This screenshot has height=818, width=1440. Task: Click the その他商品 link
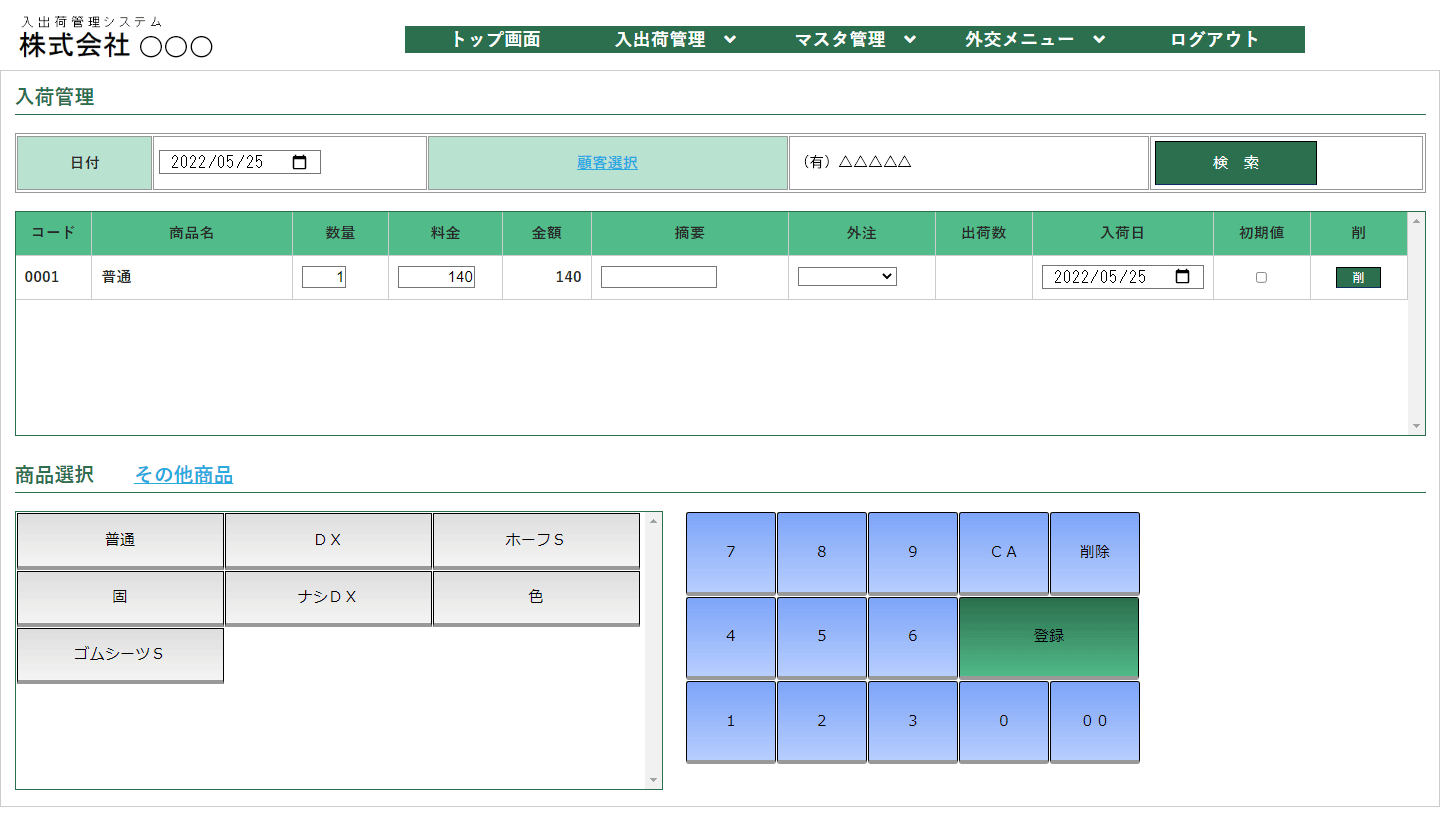183,476
